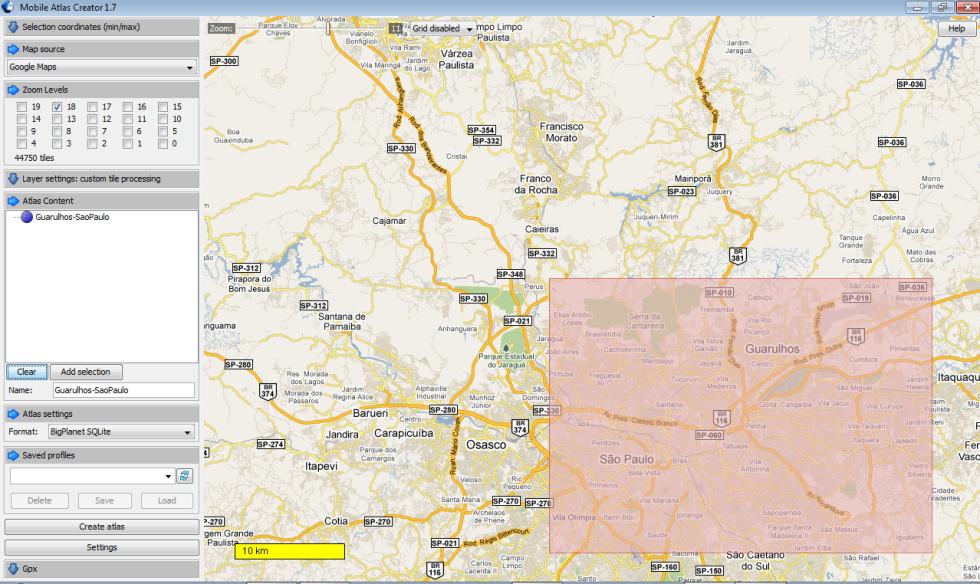
Task: Click the SP-348 road shield on the map
Action: coord(511,274)
